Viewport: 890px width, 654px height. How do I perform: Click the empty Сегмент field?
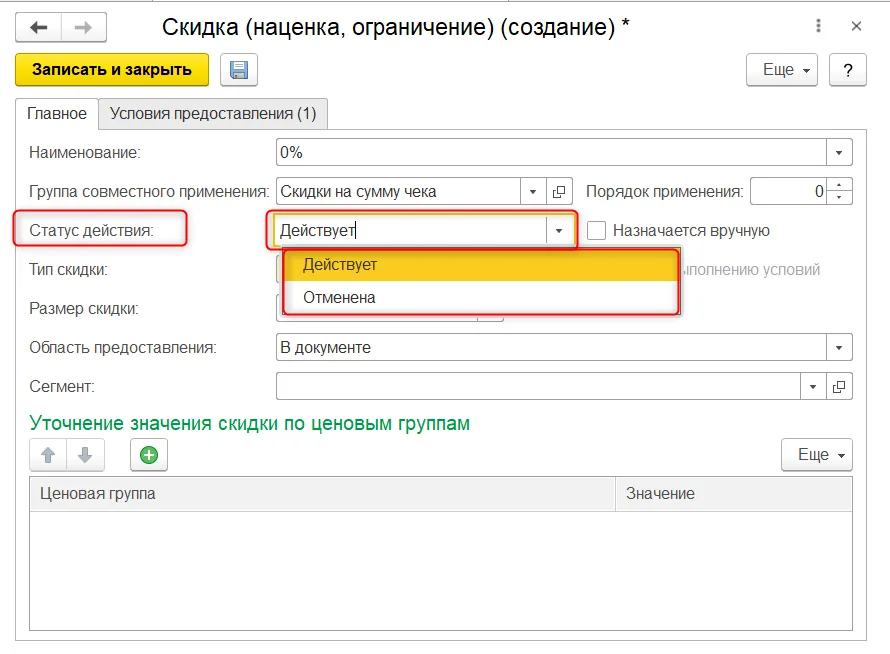point(538,387)
